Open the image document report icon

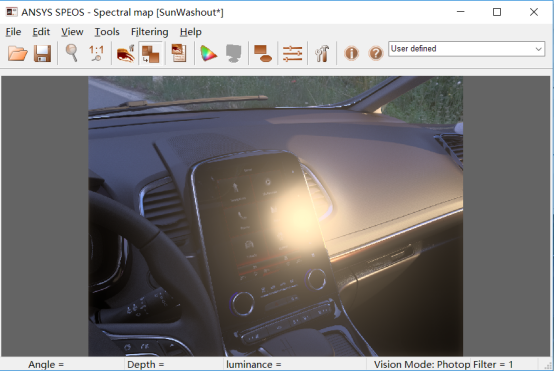point(179,53)
